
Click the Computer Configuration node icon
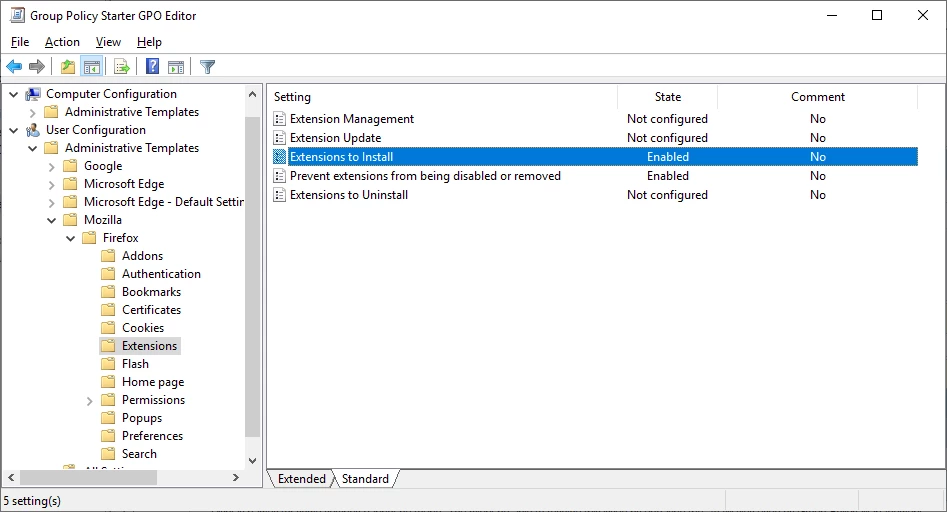point(33,94)
